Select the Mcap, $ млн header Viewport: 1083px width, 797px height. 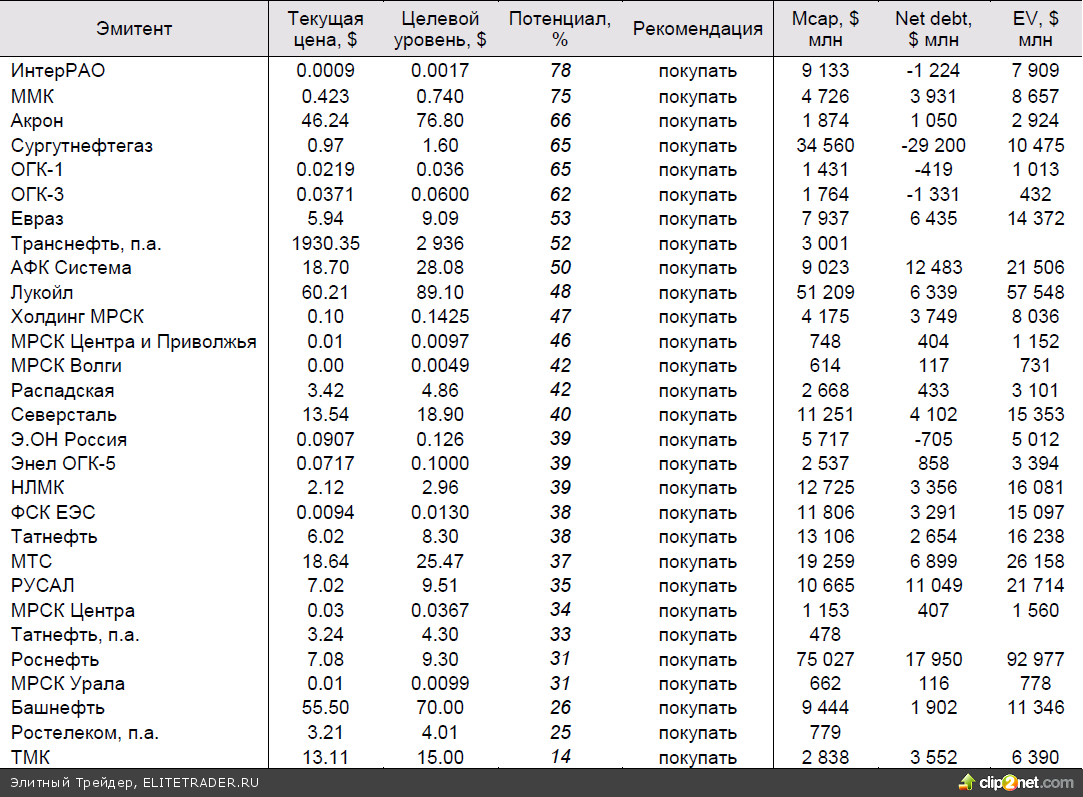(x=825, y=29)
